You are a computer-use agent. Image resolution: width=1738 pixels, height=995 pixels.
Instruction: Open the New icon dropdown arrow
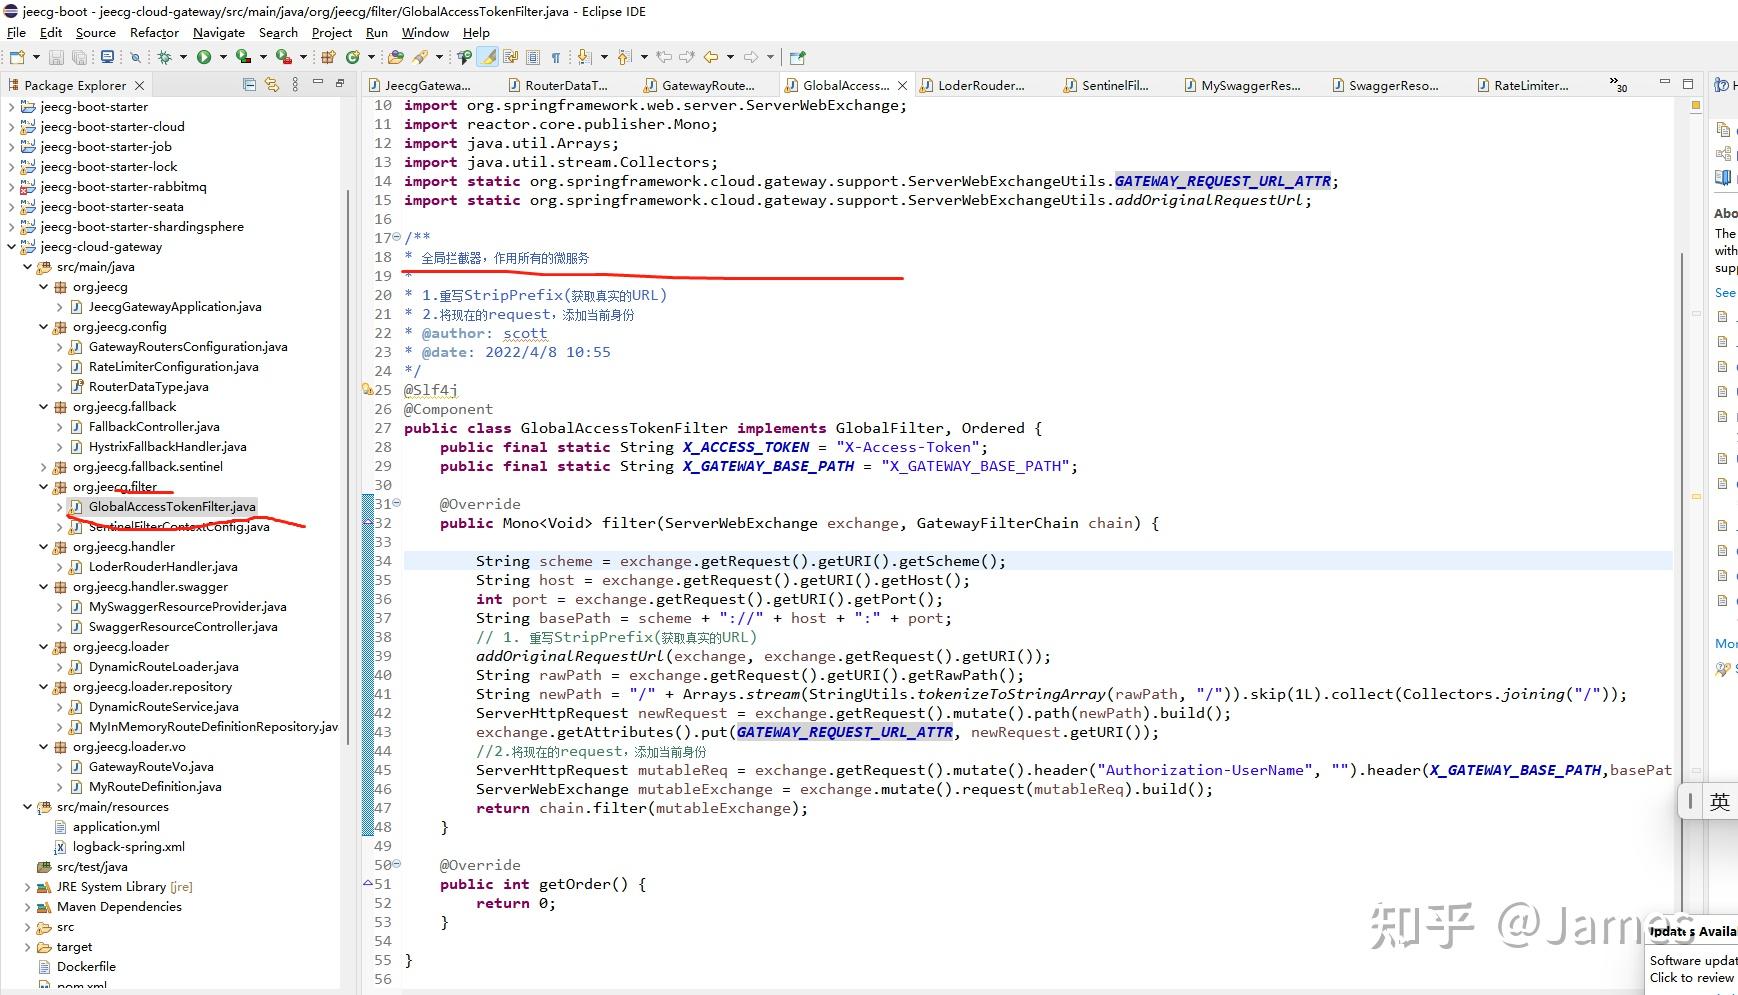(36, 57)
